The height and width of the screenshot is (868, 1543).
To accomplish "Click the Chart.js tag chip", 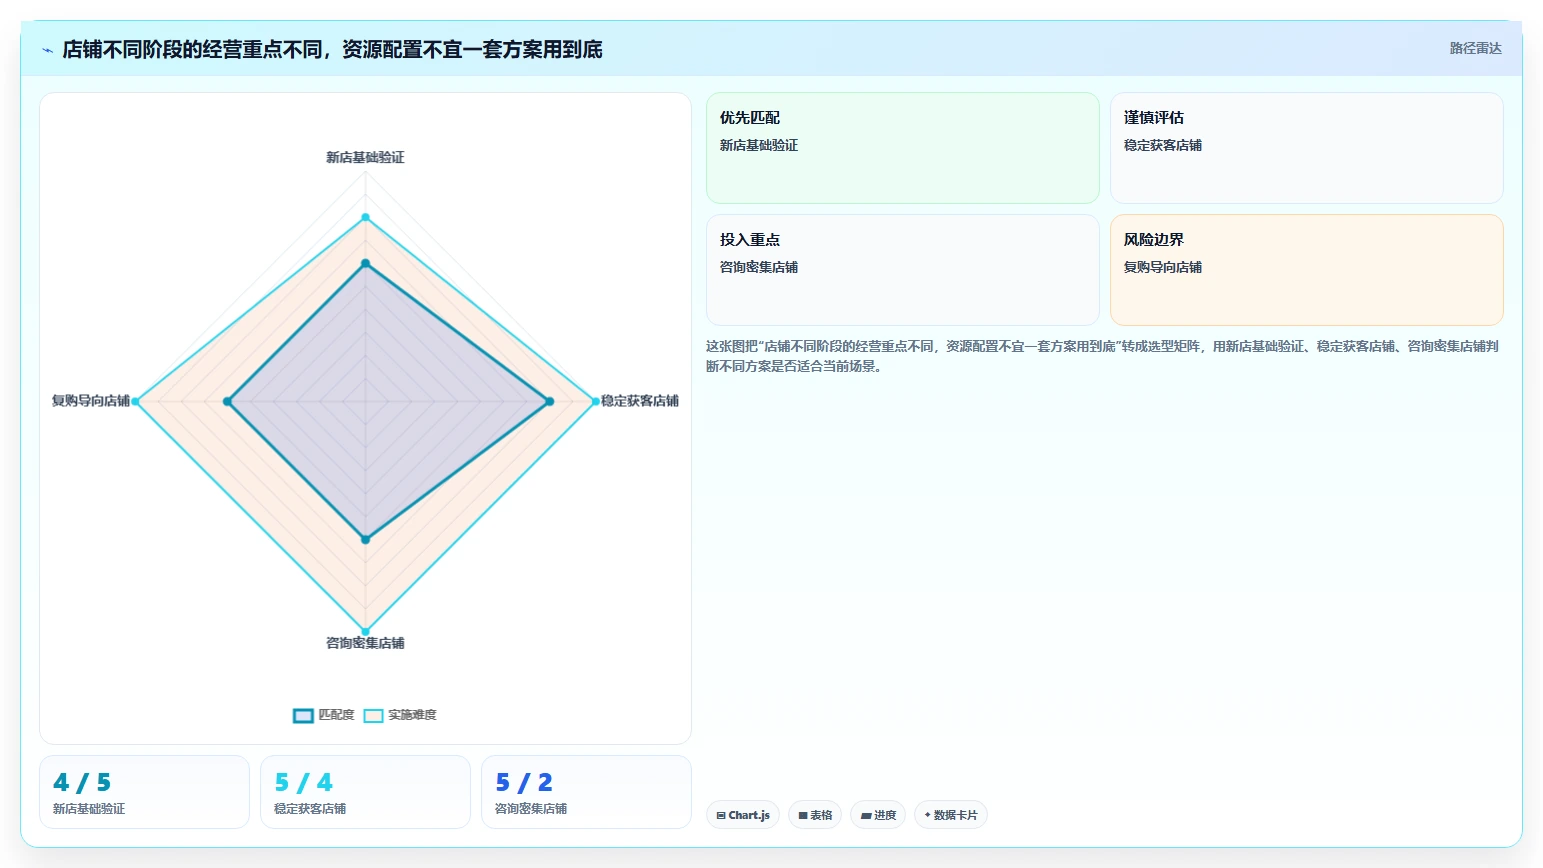I will 743,815.
